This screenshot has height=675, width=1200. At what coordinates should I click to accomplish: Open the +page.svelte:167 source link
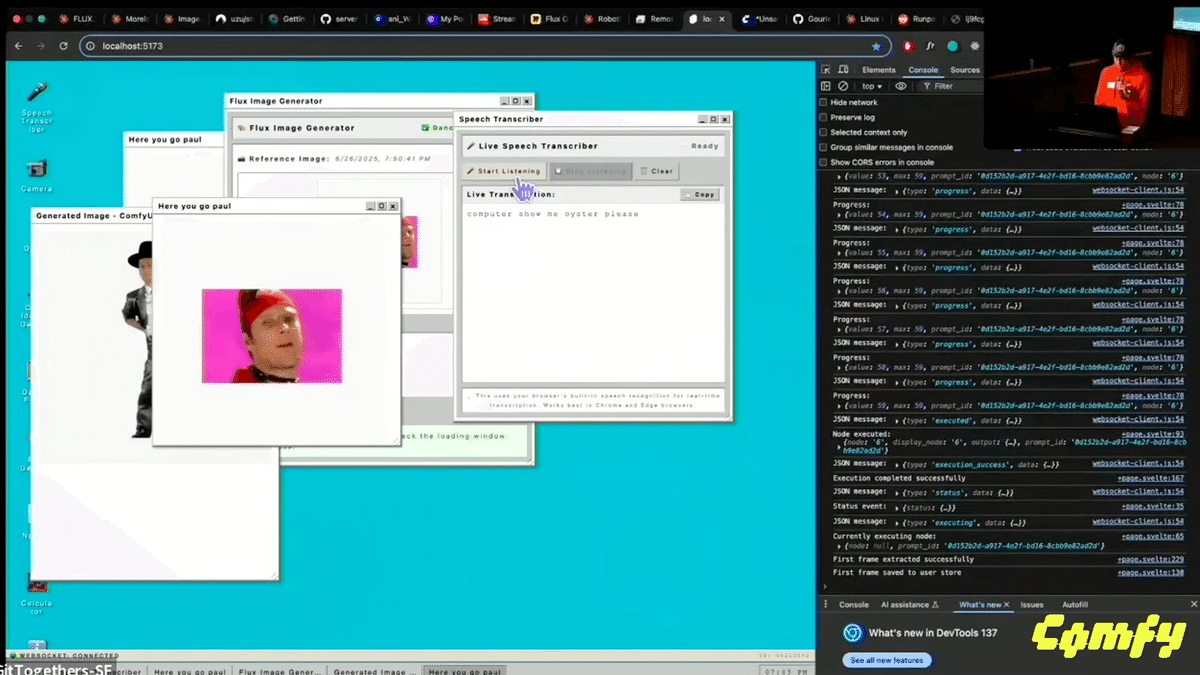(1150, 478)
